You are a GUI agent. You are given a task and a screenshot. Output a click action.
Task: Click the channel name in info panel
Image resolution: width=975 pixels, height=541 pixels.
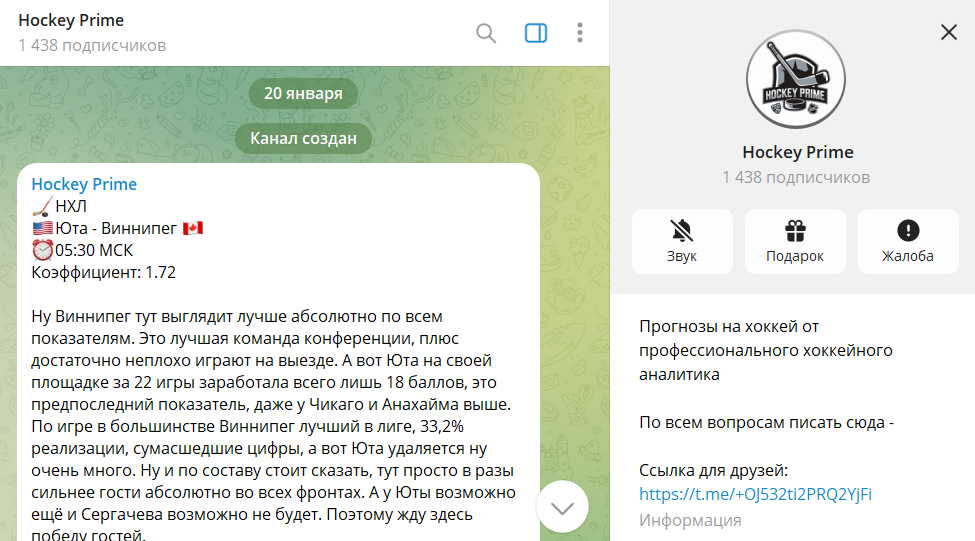point(797,152)
